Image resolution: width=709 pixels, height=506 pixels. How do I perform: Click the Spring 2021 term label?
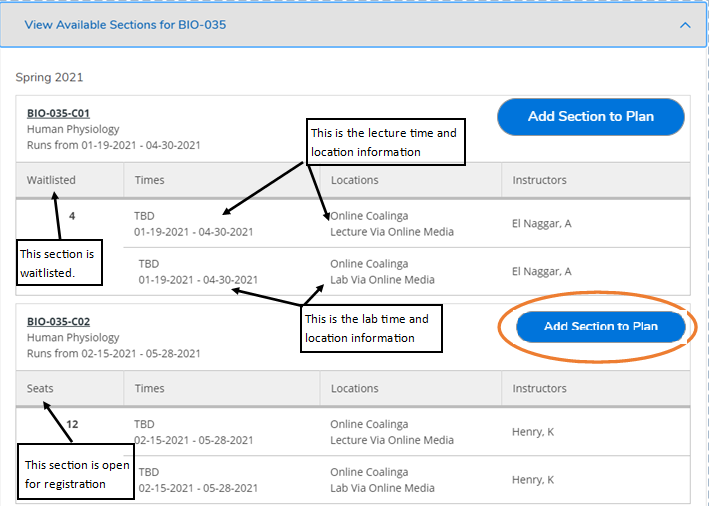[x=49, y=77]
